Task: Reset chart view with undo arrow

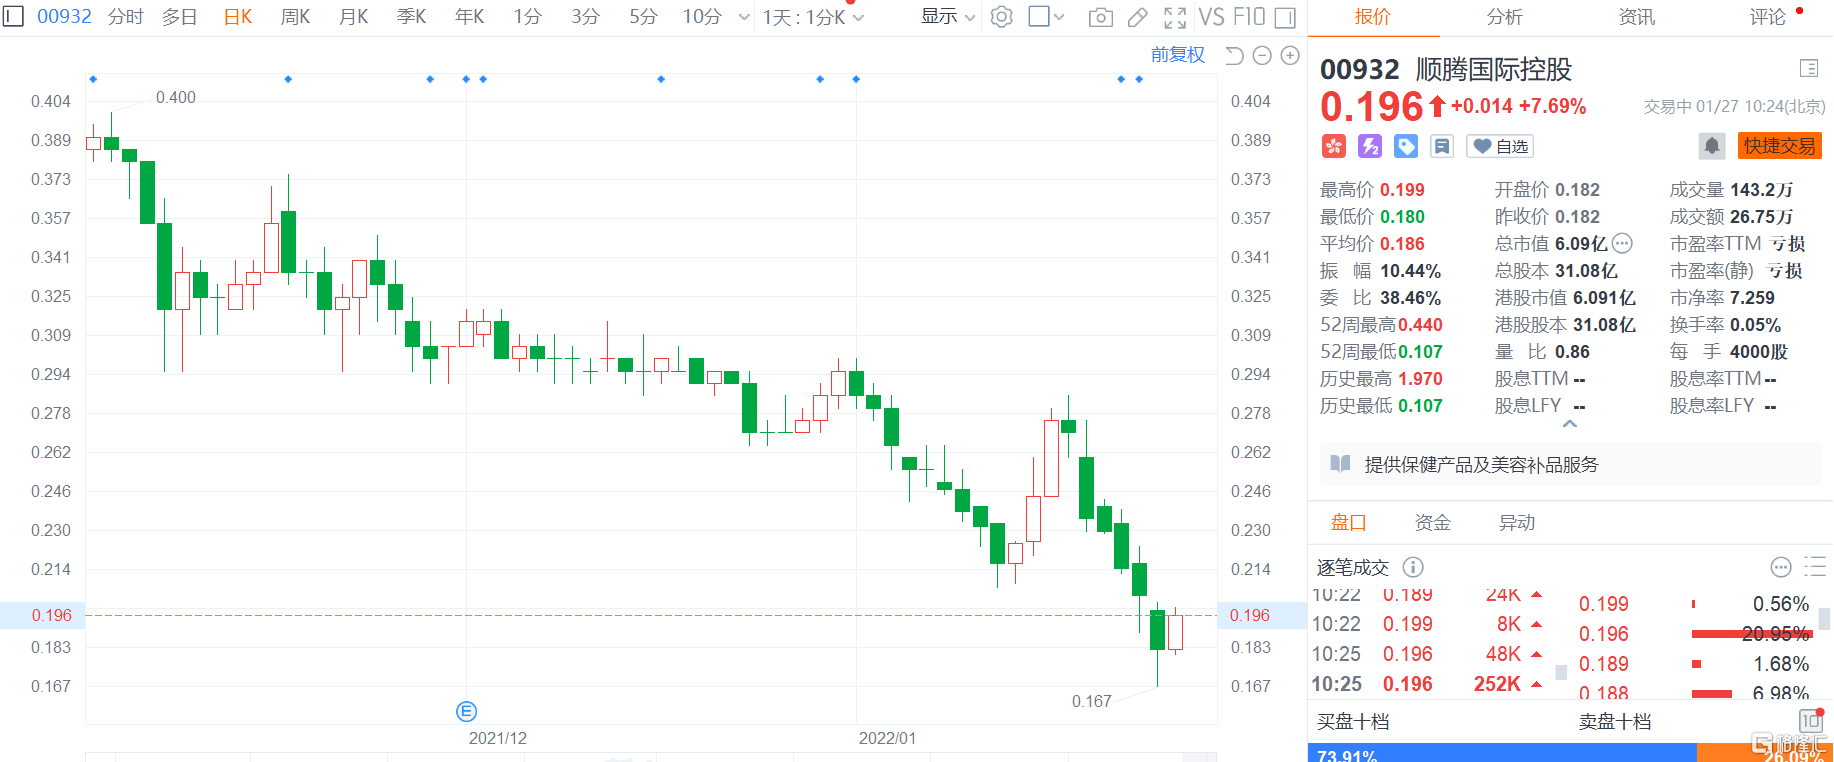Action: [x=1234, y=56]
